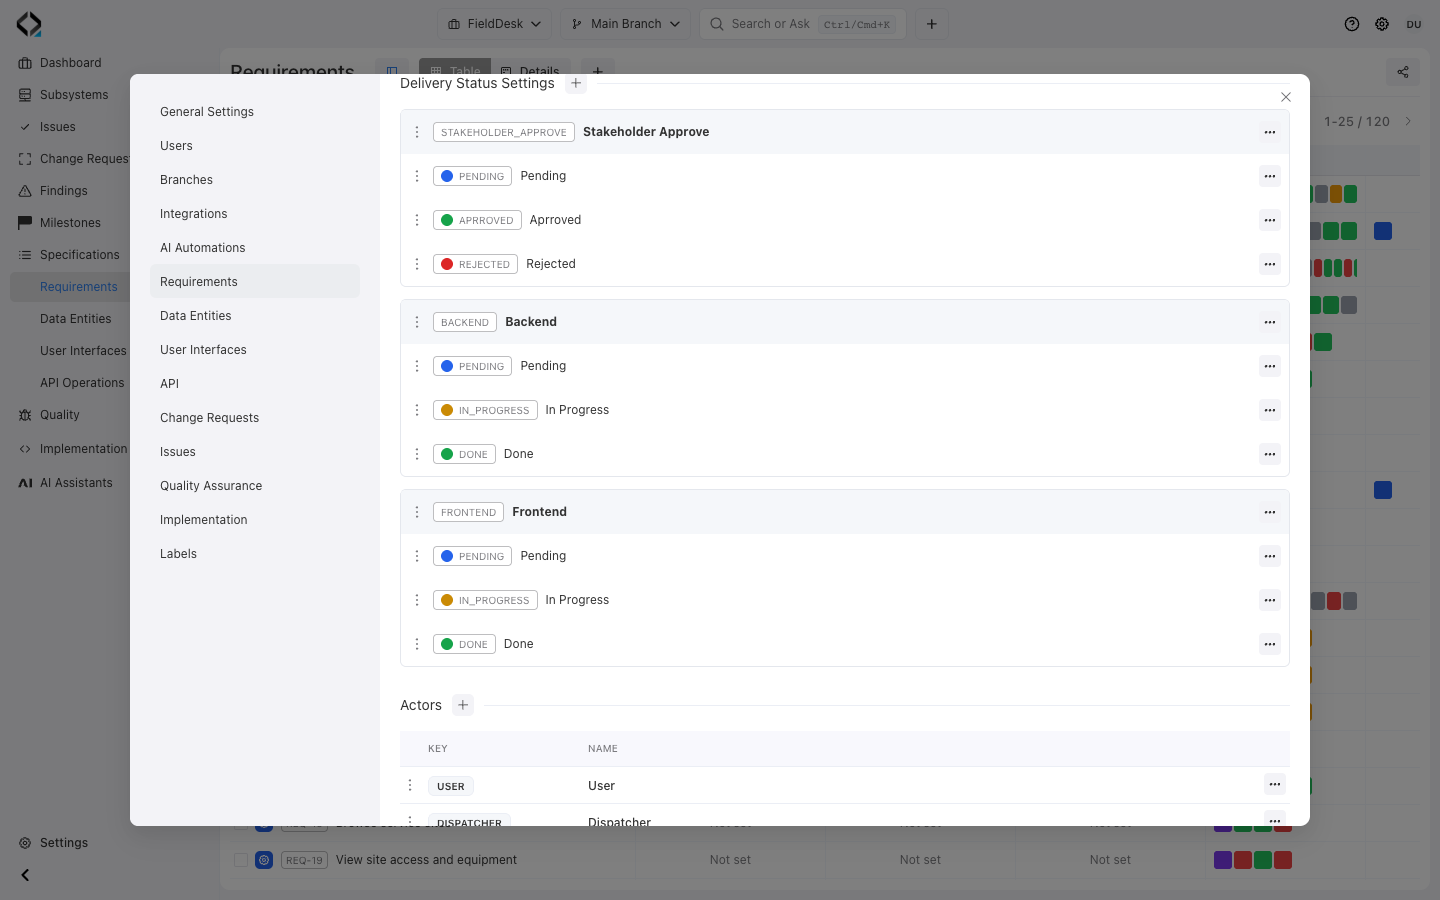Open Branches settings section
Screen dimensions: 1440x900
click(255, 180)
